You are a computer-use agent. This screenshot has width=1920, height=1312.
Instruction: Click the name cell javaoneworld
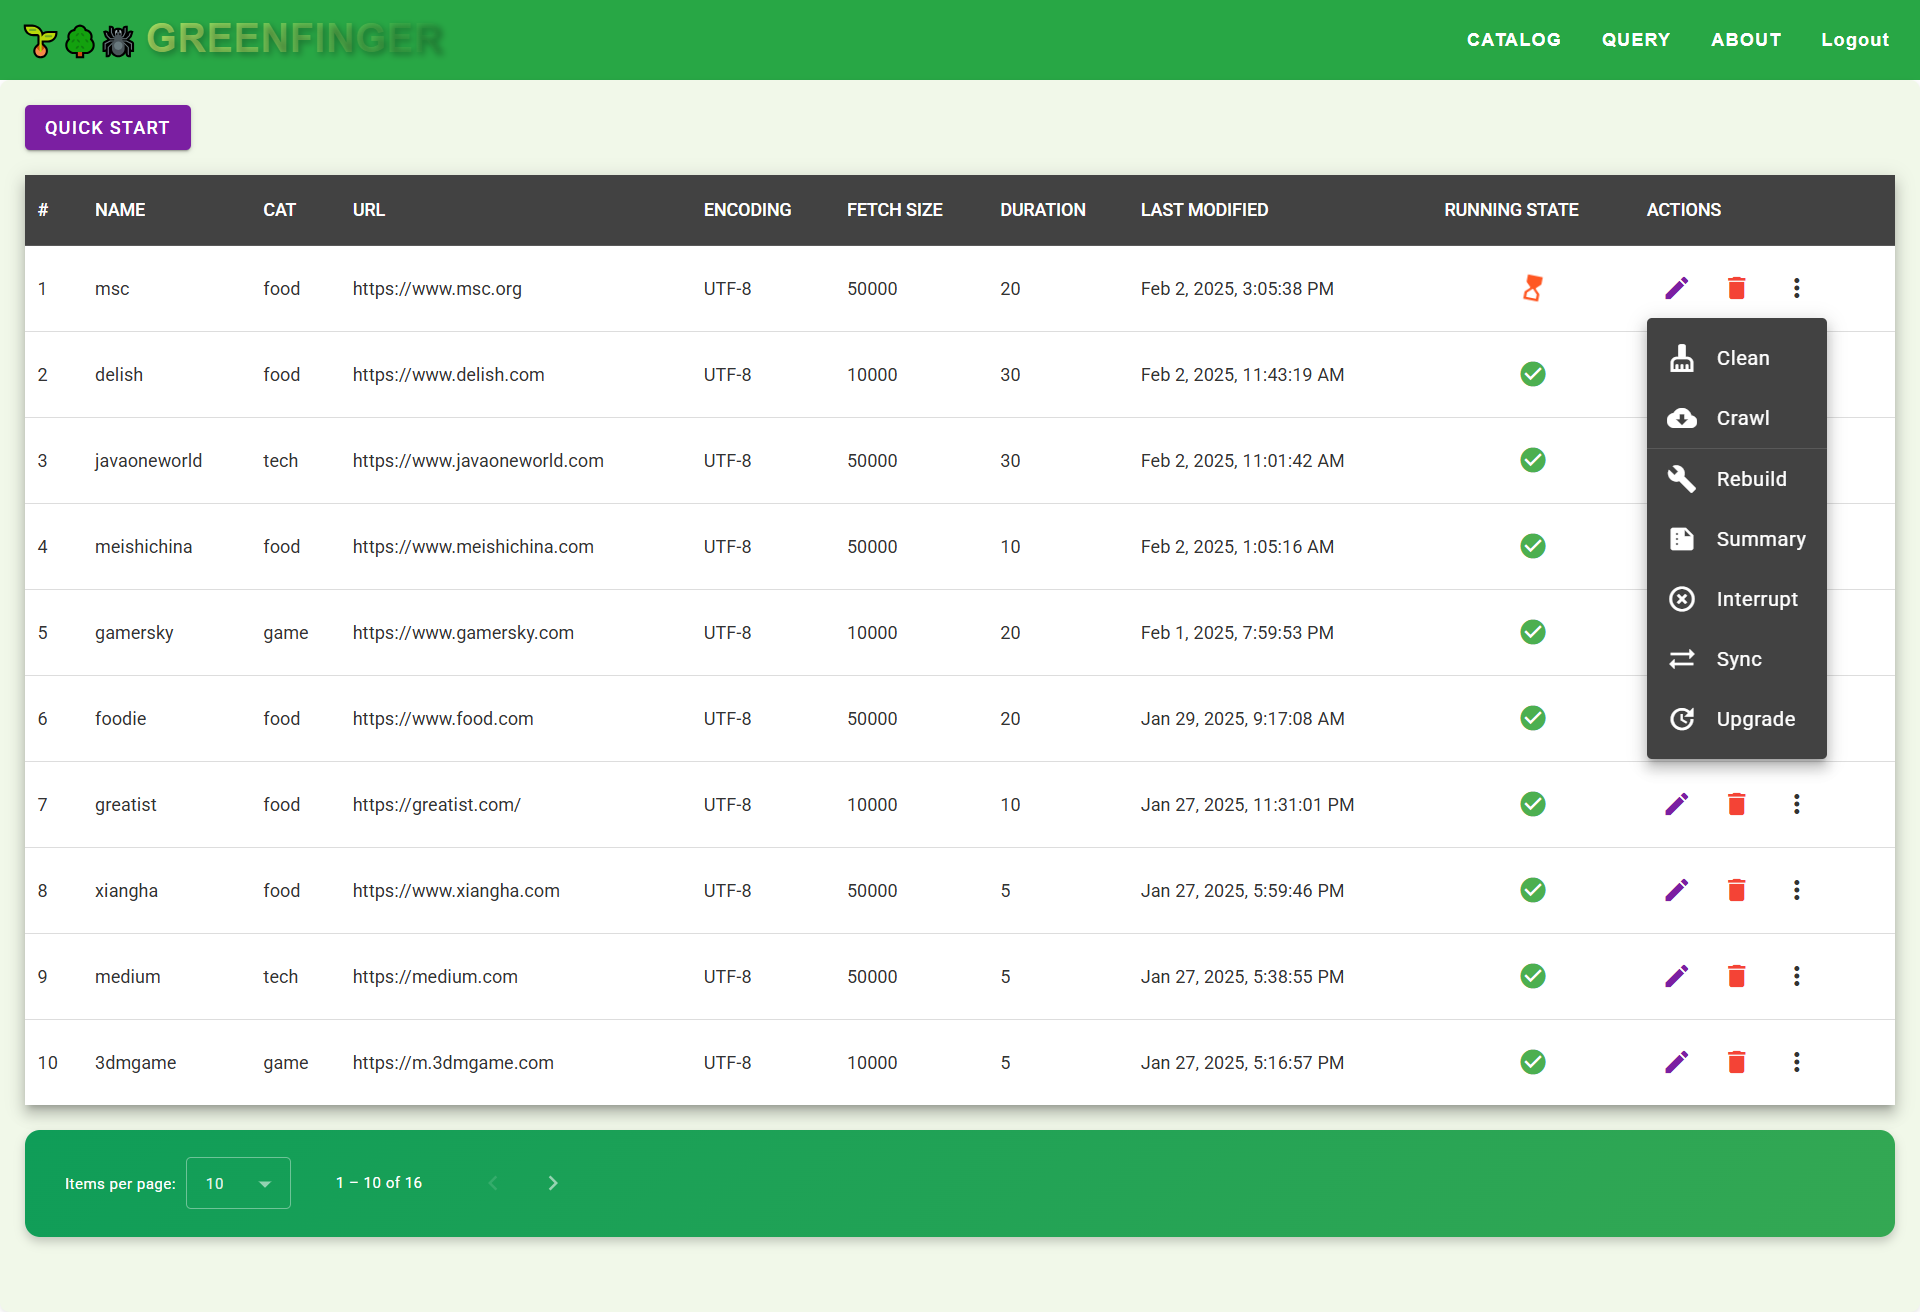point(148,461)
